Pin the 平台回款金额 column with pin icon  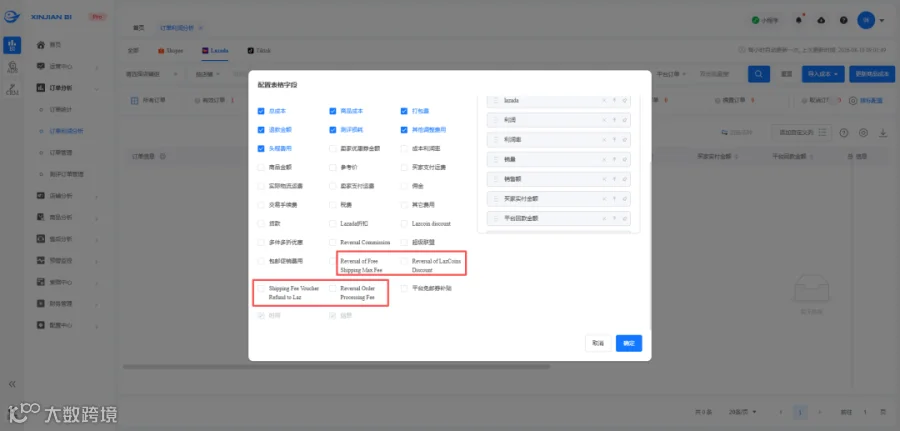pos(624,219)
